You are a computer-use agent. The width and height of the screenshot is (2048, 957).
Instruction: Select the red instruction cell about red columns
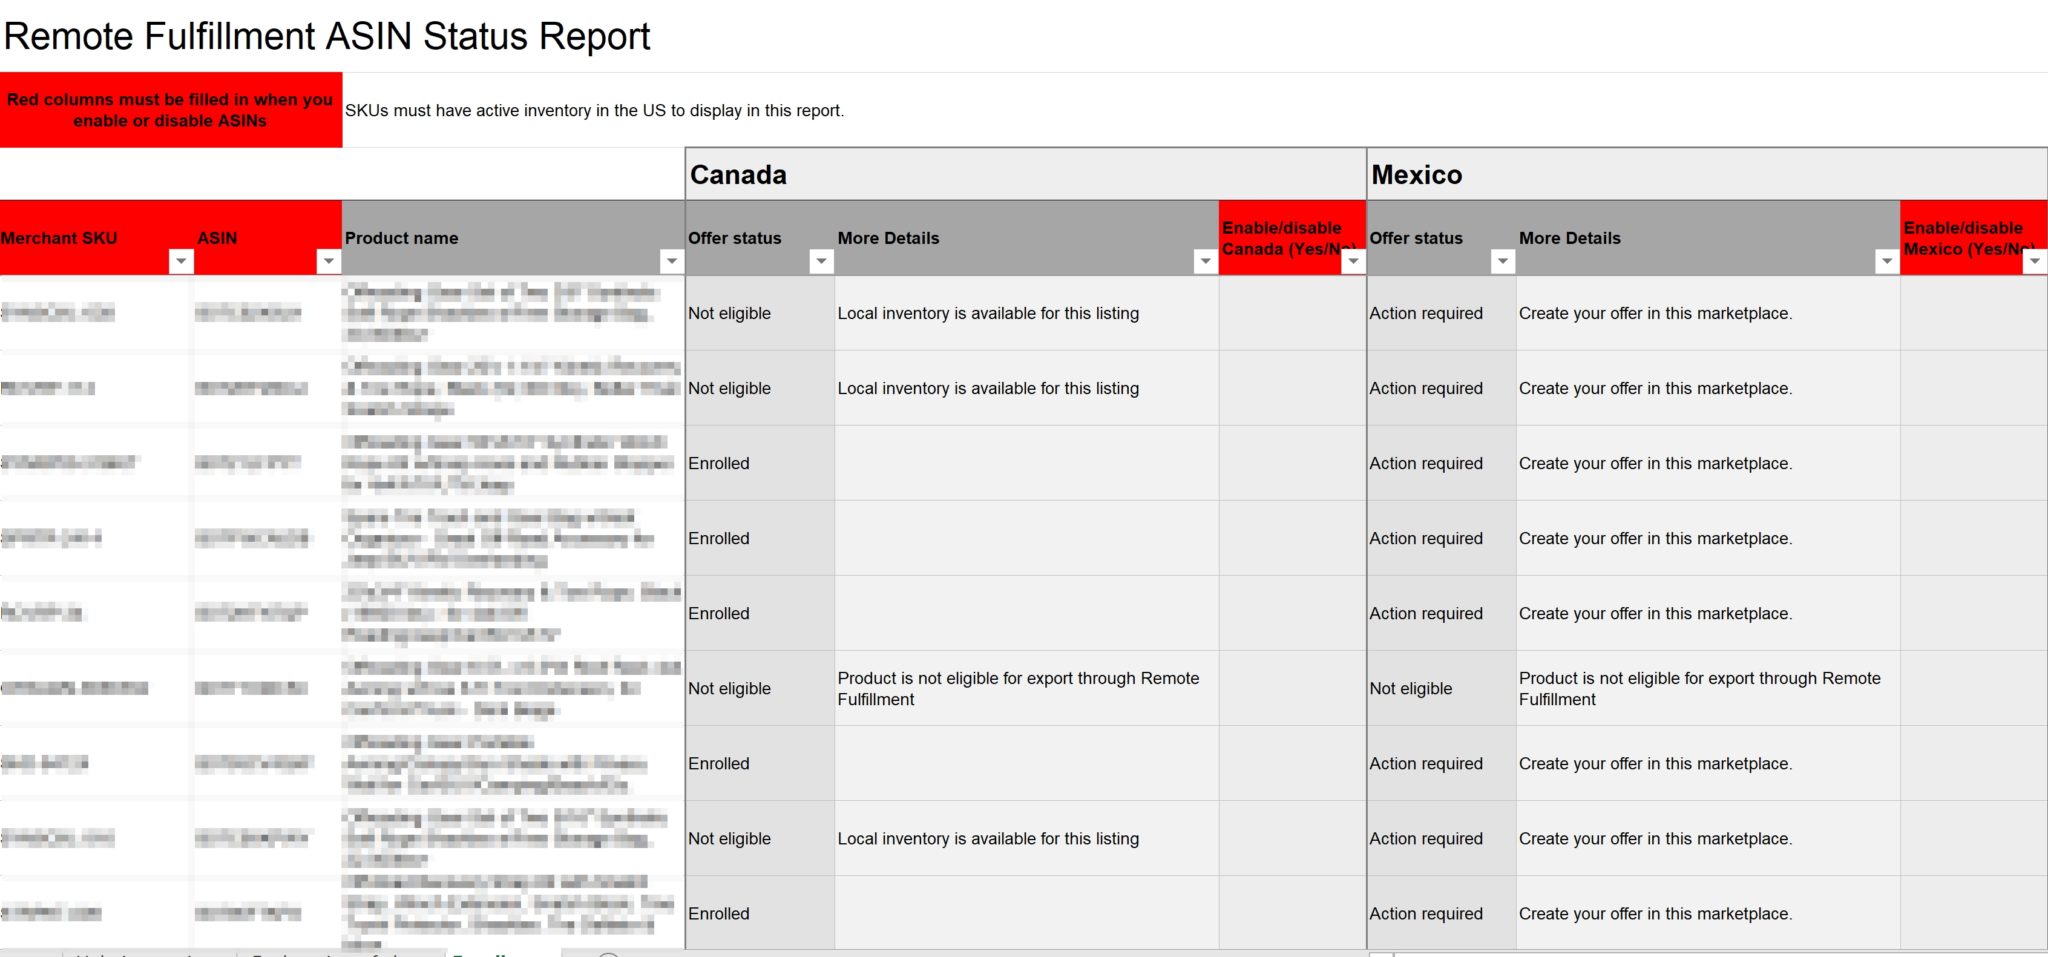tap(171, 110)
